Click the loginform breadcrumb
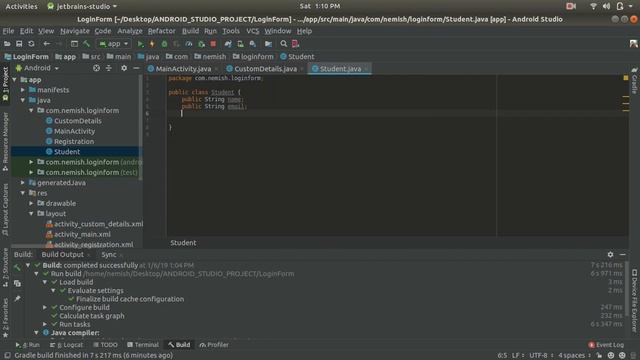 click(x=253, y=57)
